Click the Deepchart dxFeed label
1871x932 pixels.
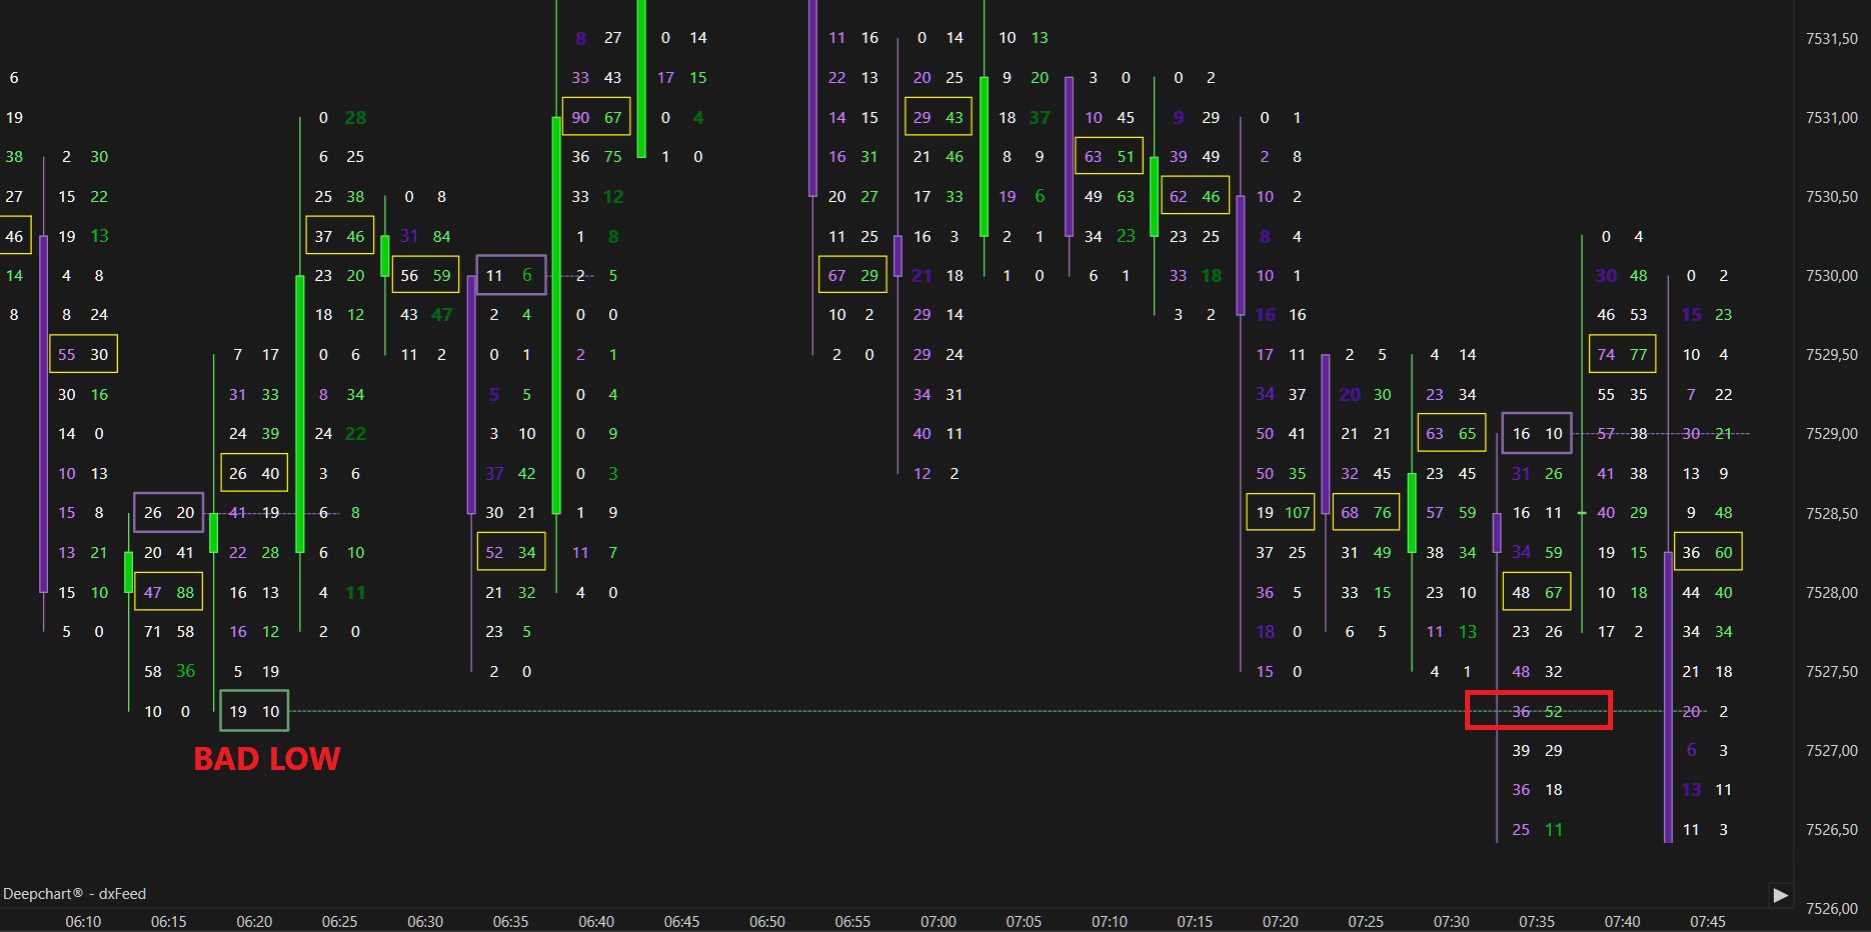[74, 894]
